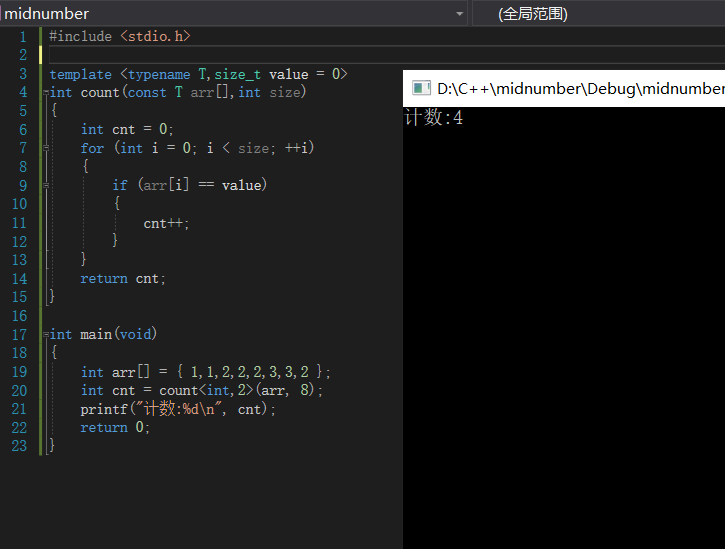Click the console window icon in title bar

tap(421, 88)
